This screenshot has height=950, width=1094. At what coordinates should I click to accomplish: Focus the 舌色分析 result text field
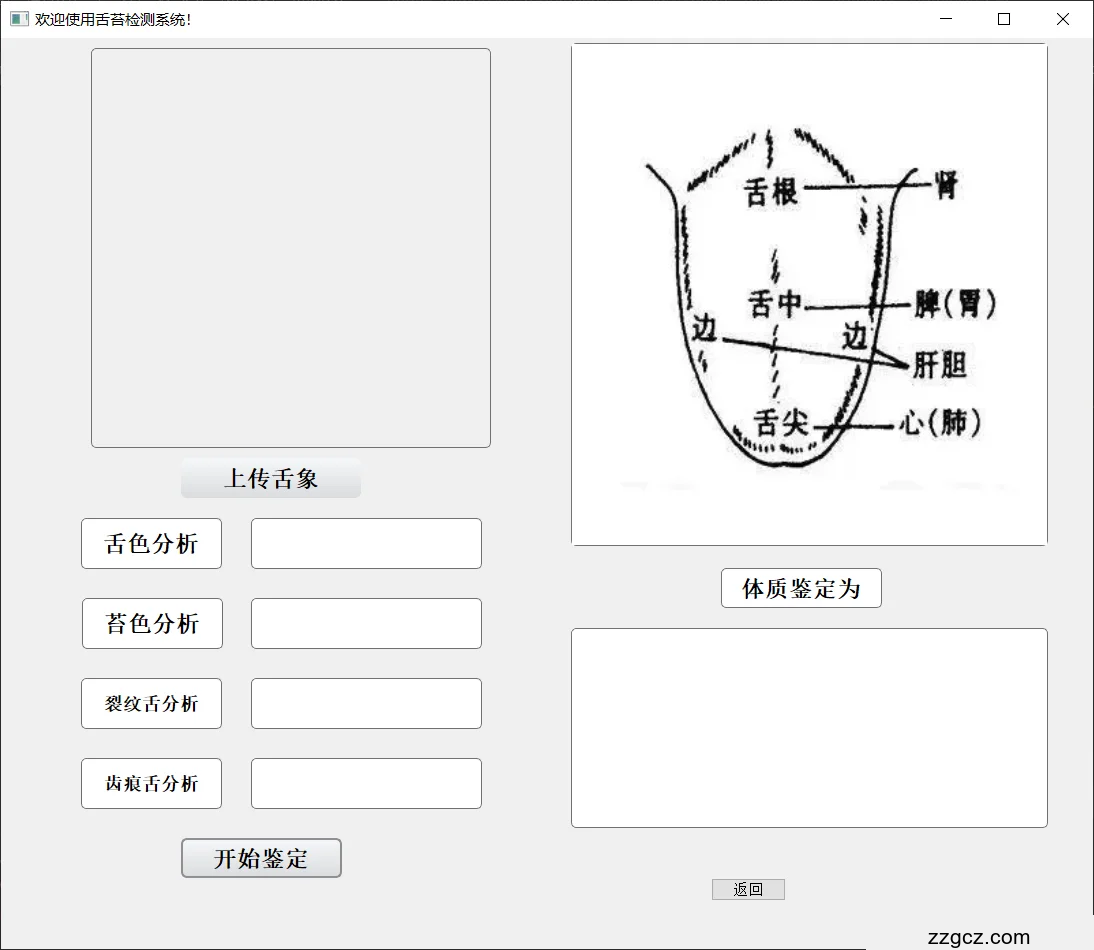366,544
